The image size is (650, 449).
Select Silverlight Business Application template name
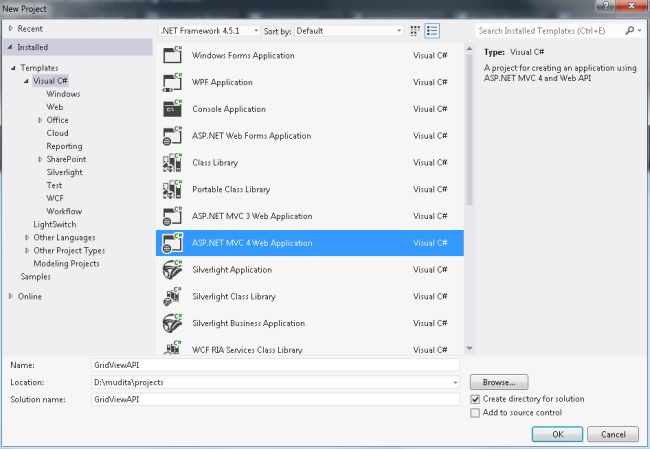(x=249, y=323)
